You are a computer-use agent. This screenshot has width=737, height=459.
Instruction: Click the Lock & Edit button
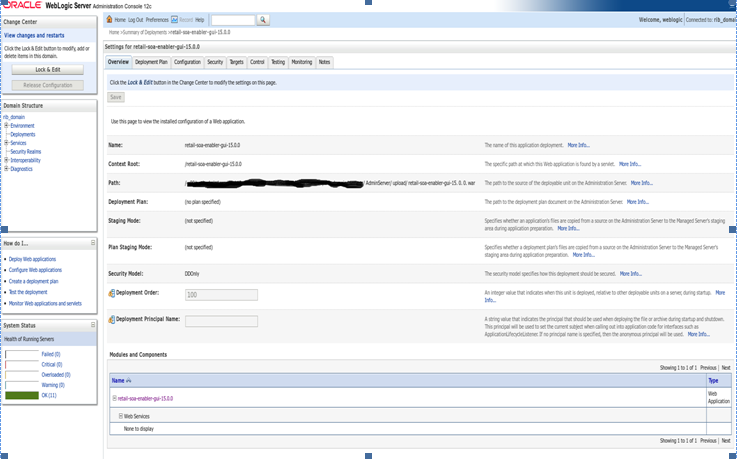tap(48, 70)
